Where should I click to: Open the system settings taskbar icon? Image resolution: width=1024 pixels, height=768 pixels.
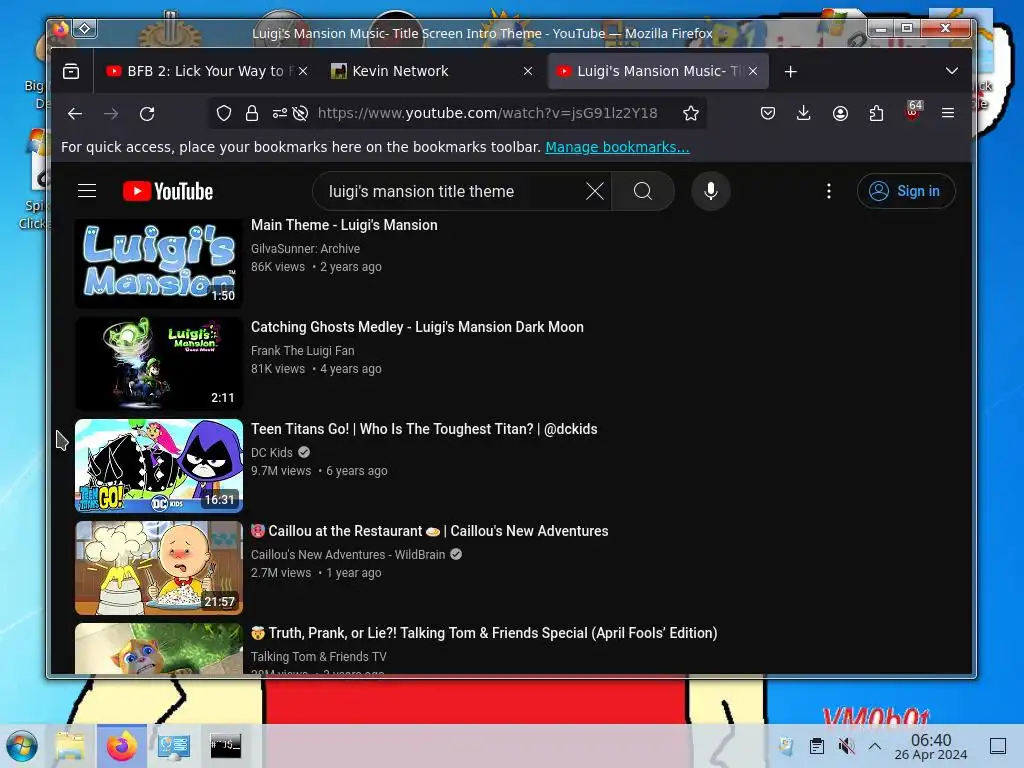pyautogui.click(x=174, y=746)
